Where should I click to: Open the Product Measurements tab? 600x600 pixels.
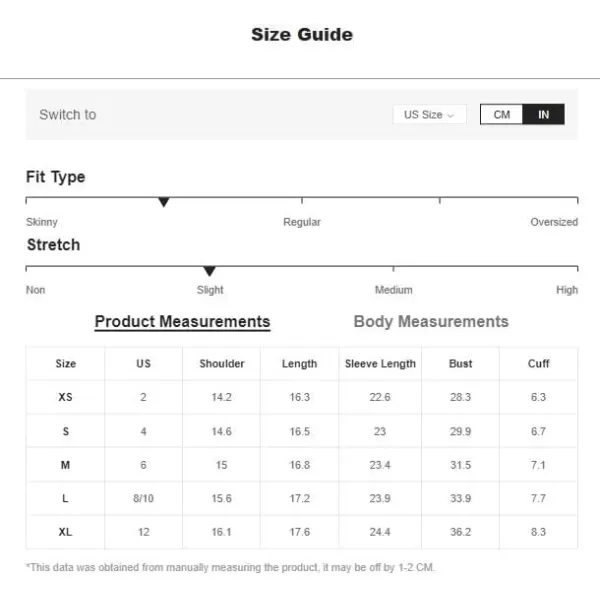182,321
